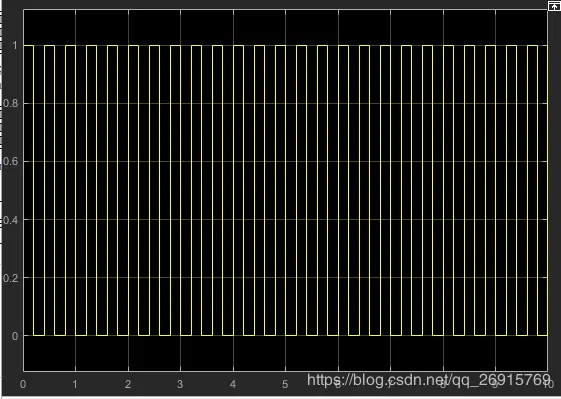Screen dimensions: 561x399
Task: Click the maximize axes icon at scope corner
Action: click(553, 6)
